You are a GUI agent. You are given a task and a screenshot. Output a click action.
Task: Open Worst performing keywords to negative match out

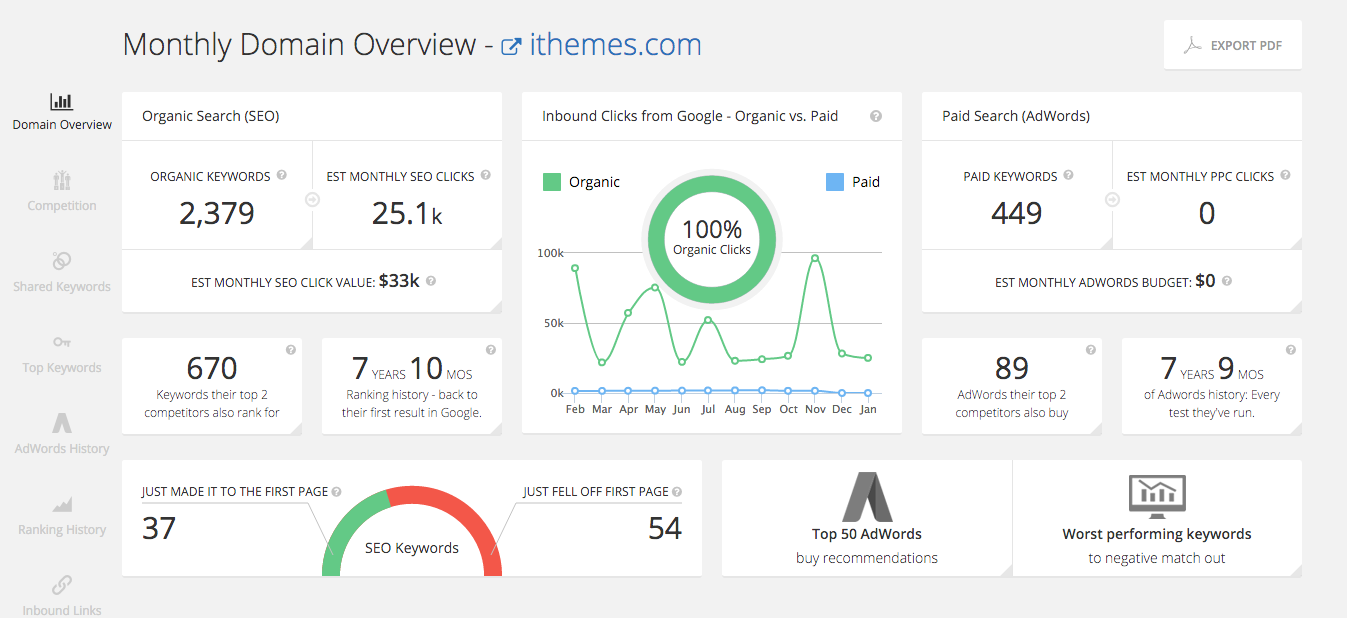(1157, 518)
